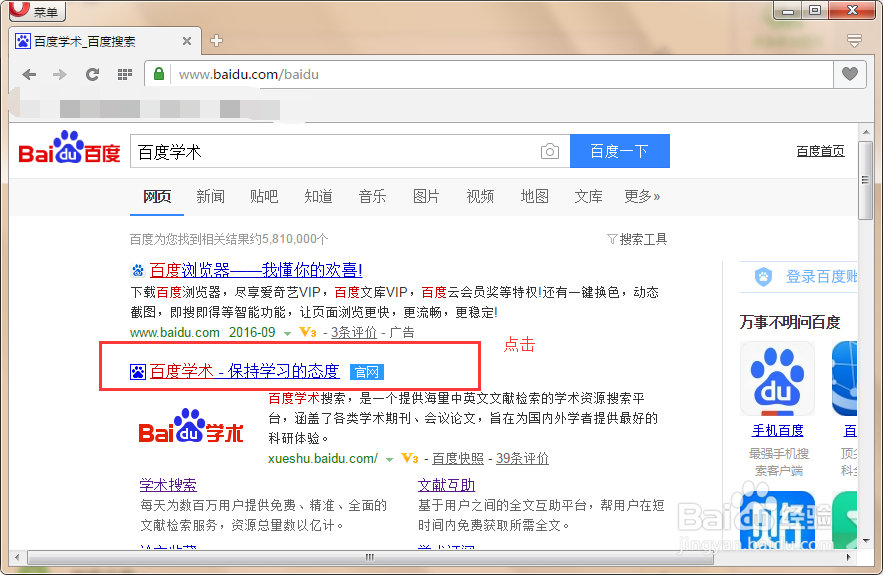Open the 百度首页 link
Image resolution: width=883 pixels, height=575 pixels.
click(820, 151)
